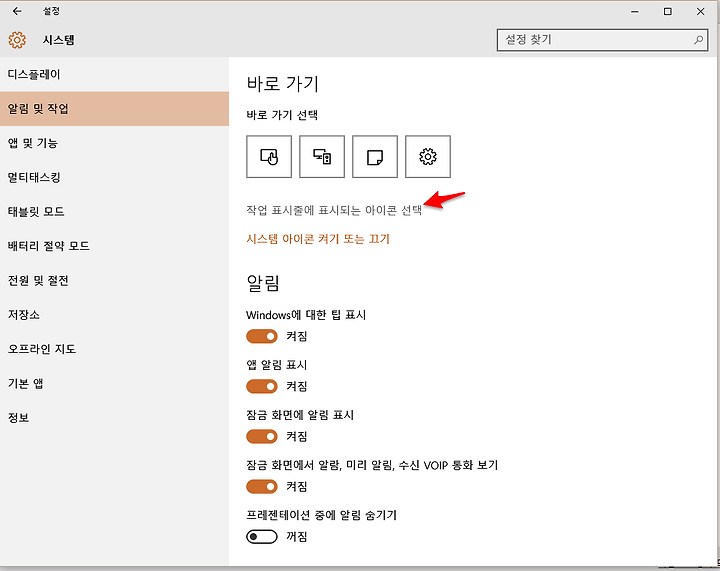Select the Note quick action tile
Screen dimensions: 720x571
pos(375,157)
